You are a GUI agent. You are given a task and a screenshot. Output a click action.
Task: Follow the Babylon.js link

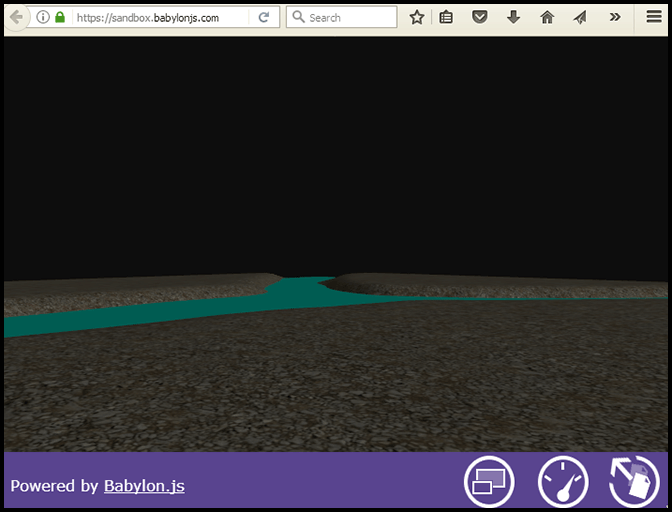[x=144, y=486]
